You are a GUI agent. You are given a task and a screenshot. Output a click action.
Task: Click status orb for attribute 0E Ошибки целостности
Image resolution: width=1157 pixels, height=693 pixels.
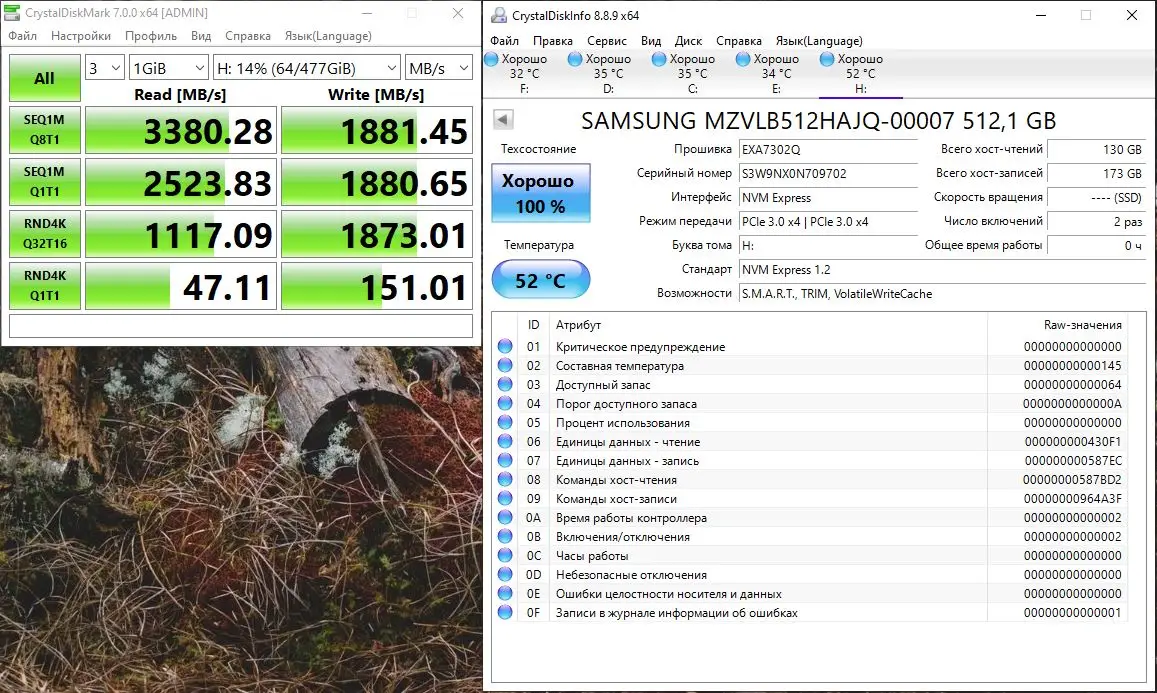point(505,594)
